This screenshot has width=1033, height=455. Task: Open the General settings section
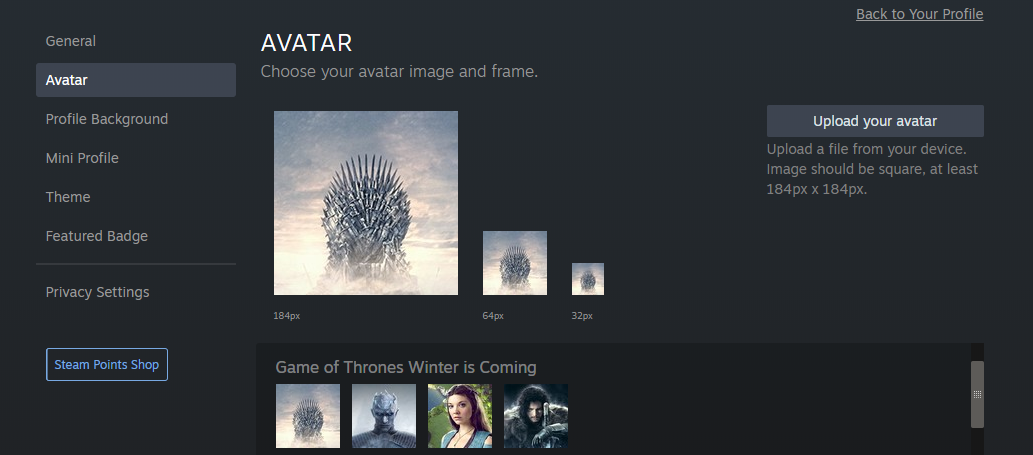tap(70, 41)
